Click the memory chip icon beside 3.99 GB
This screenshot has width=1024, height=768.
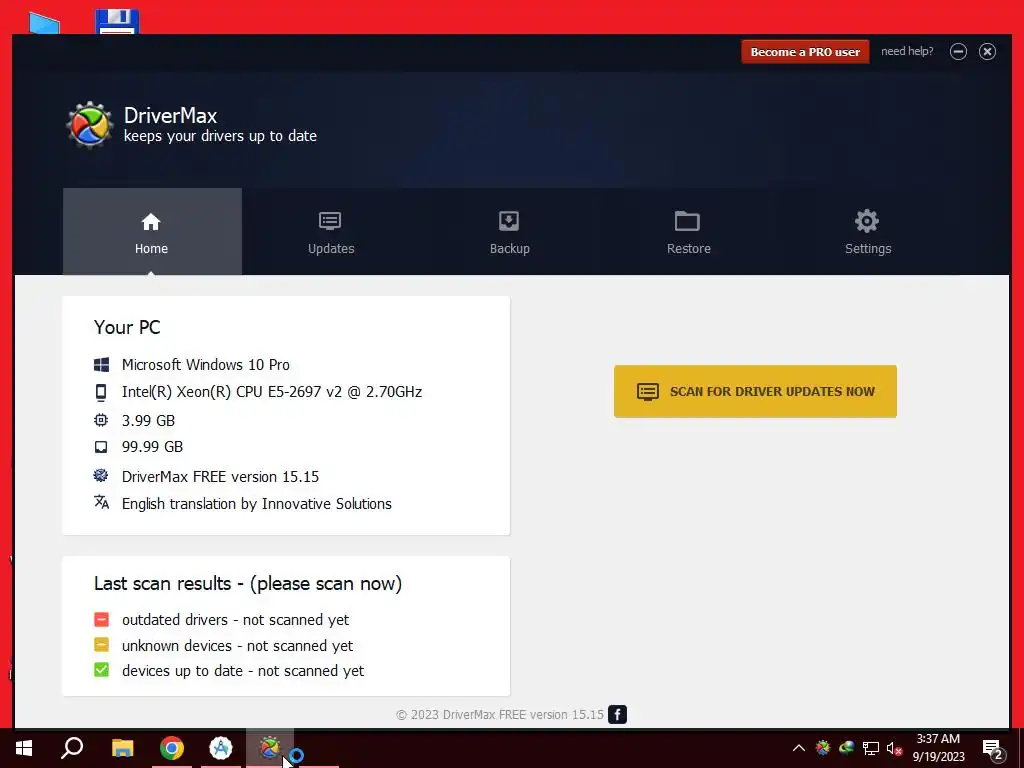pos(101,420)
